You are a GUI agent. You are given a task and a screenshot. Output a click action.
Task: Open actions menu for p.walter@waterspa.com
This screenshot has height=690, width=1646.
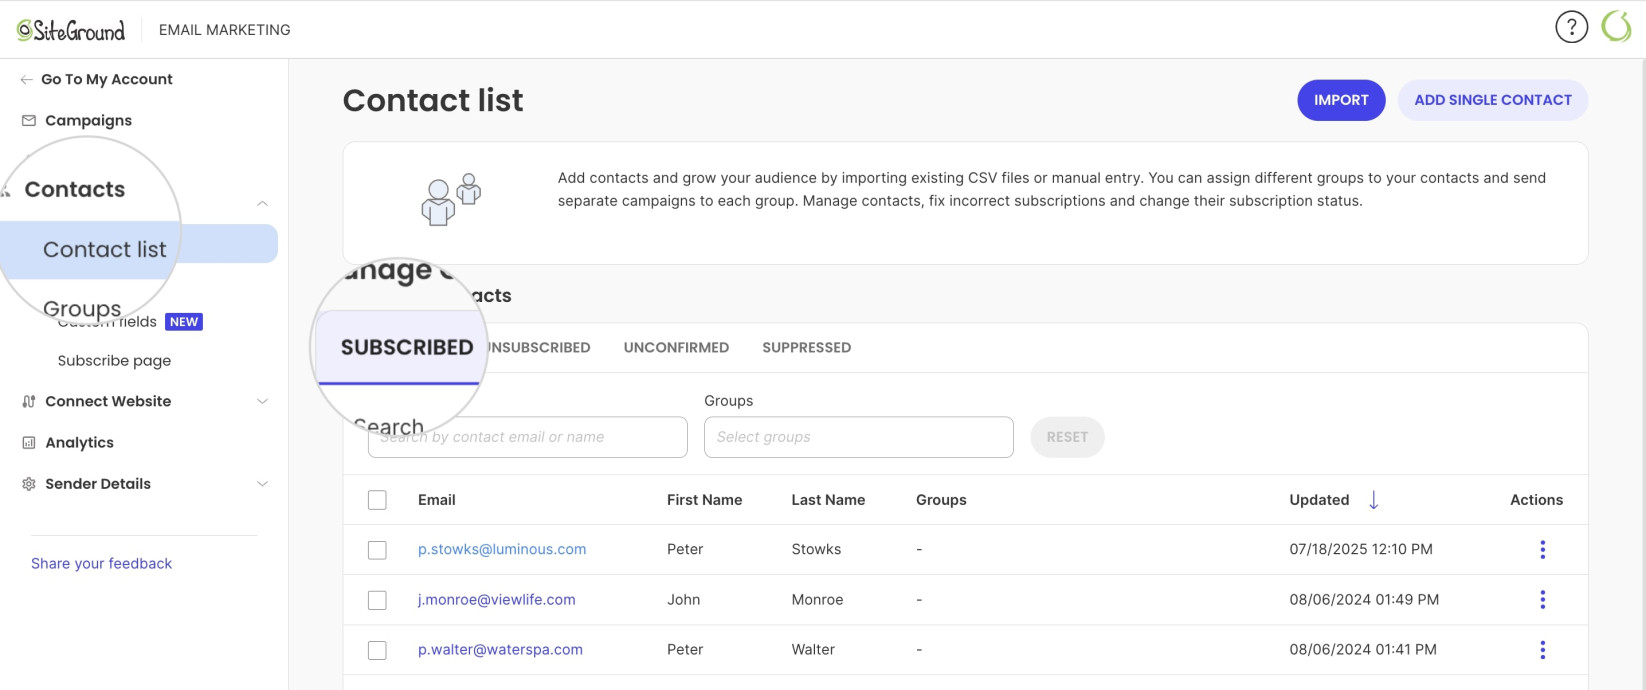coord(1542,649)
